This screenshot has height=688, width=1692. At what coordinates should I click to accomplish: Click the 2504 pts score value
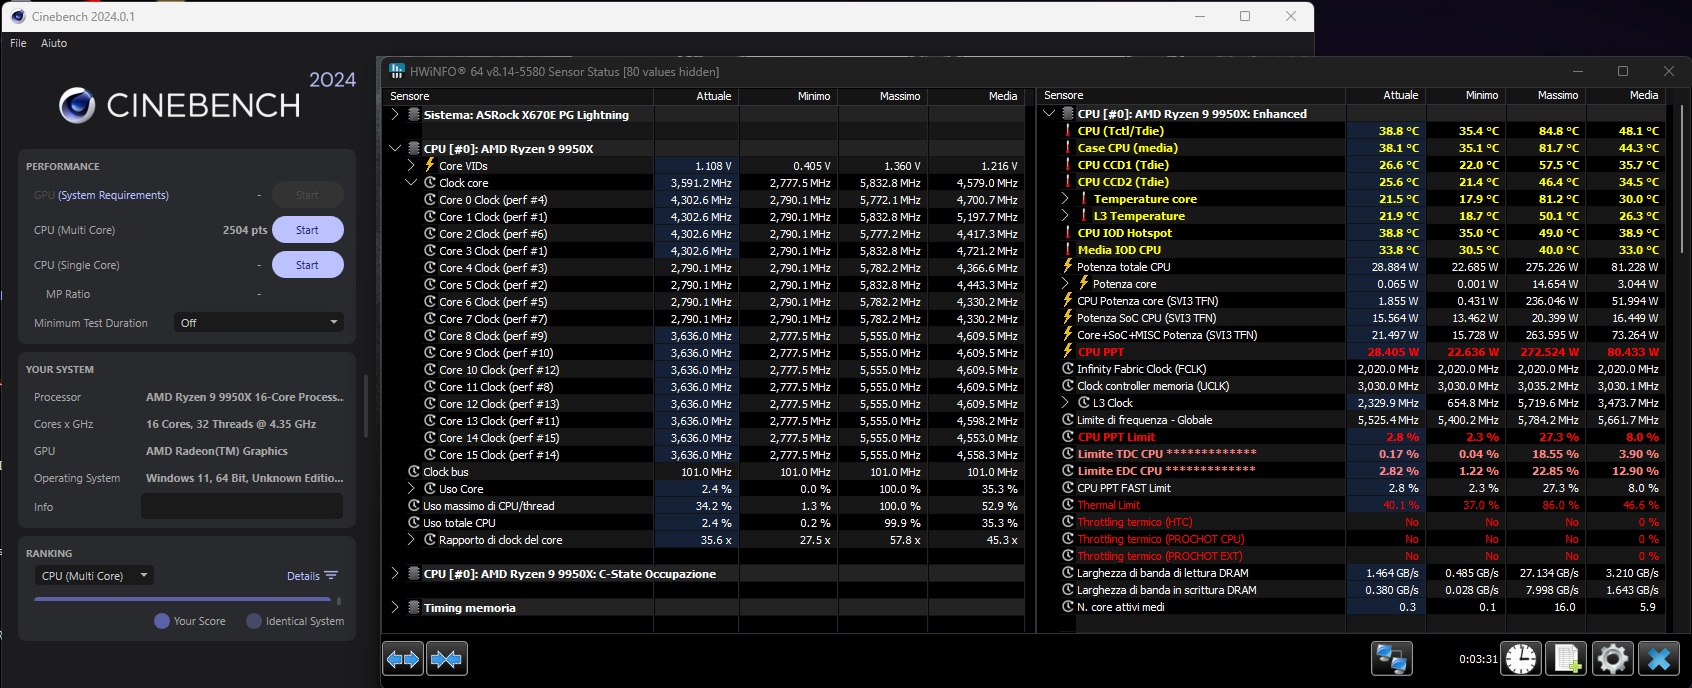245,230
